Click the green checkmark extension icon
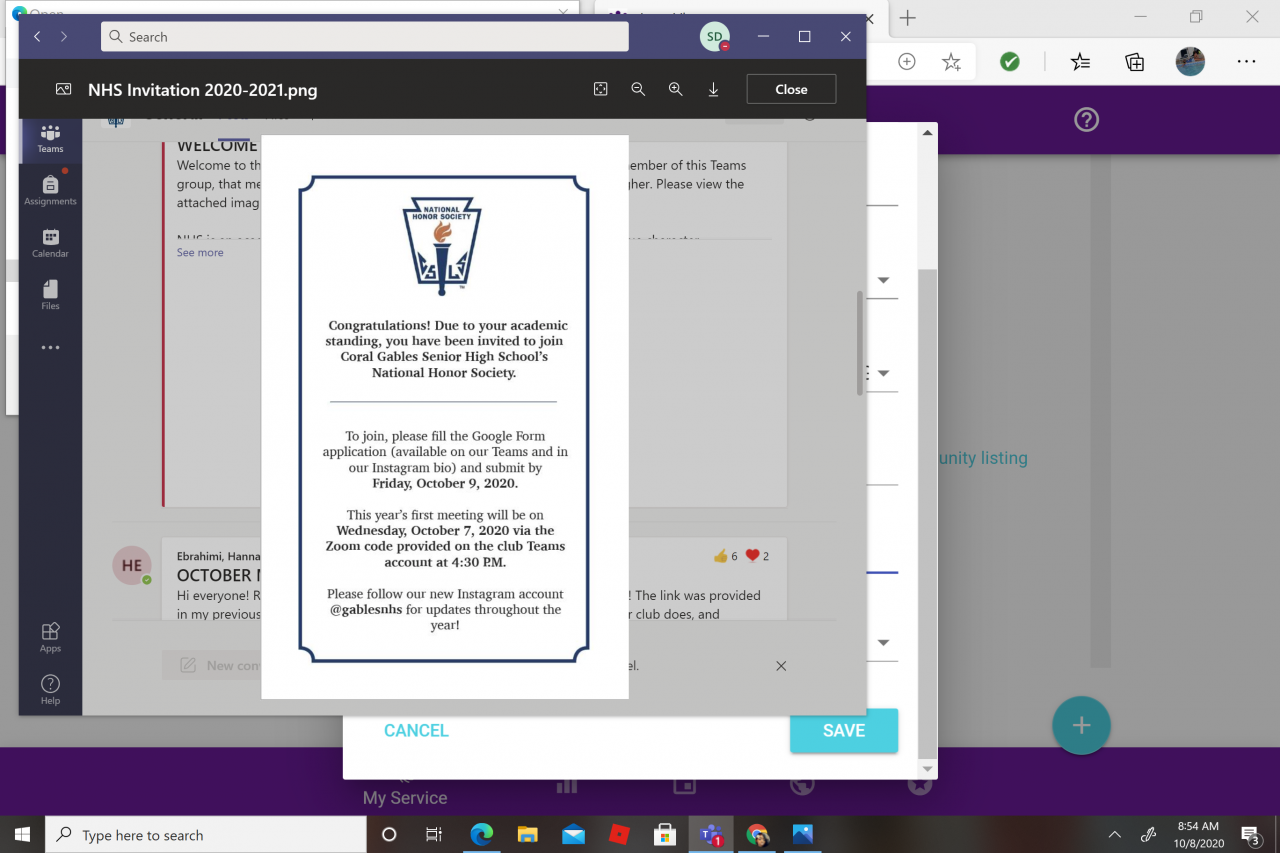This screenshot has width=1280, height=853. point(1010,62)
